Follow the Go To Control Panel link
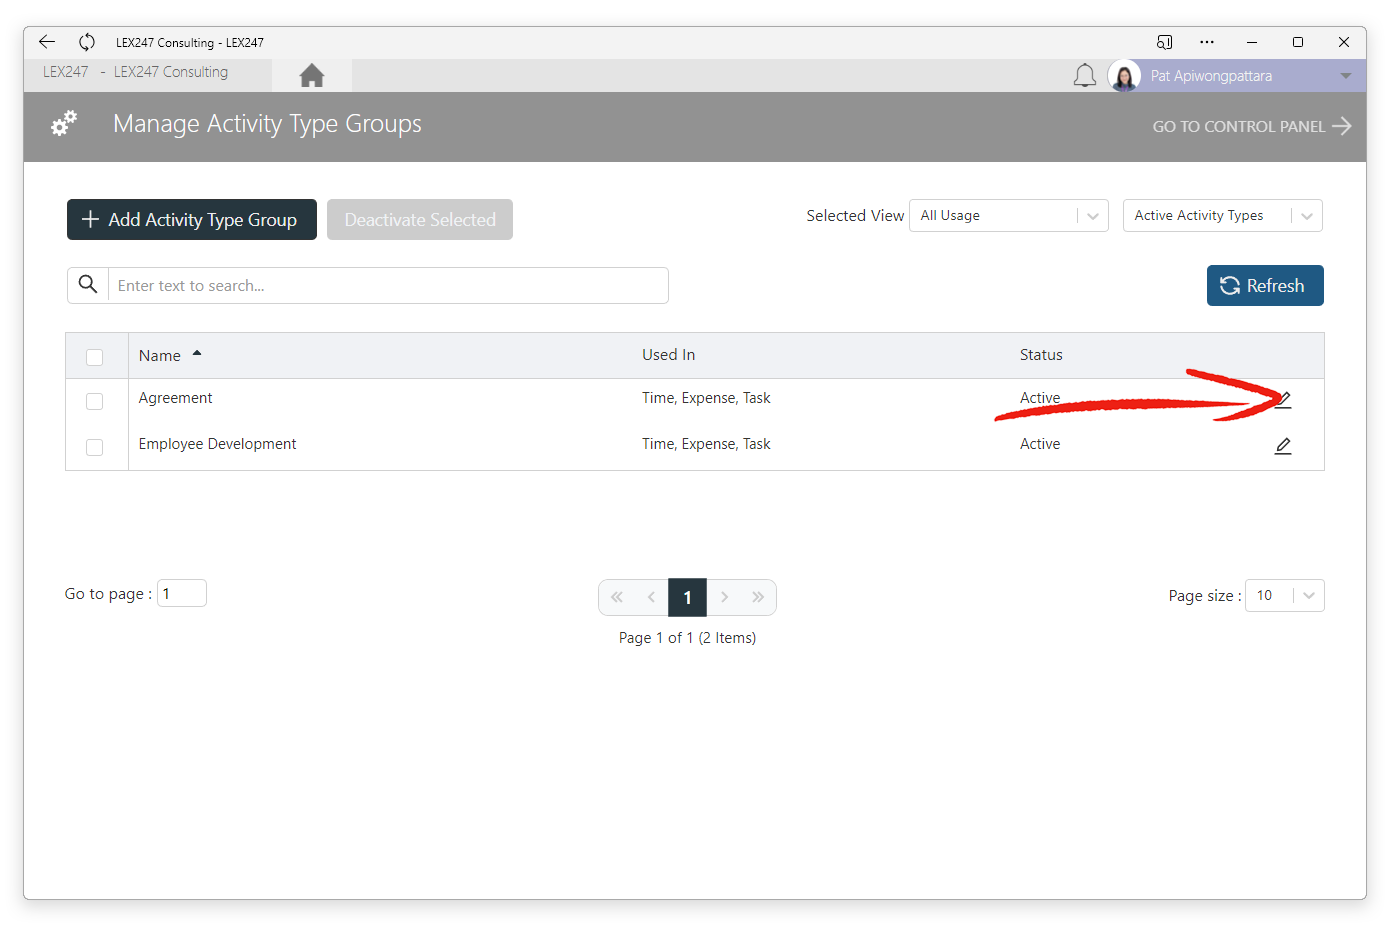This screenshot has width=1390, height=925. (1252, 126)
